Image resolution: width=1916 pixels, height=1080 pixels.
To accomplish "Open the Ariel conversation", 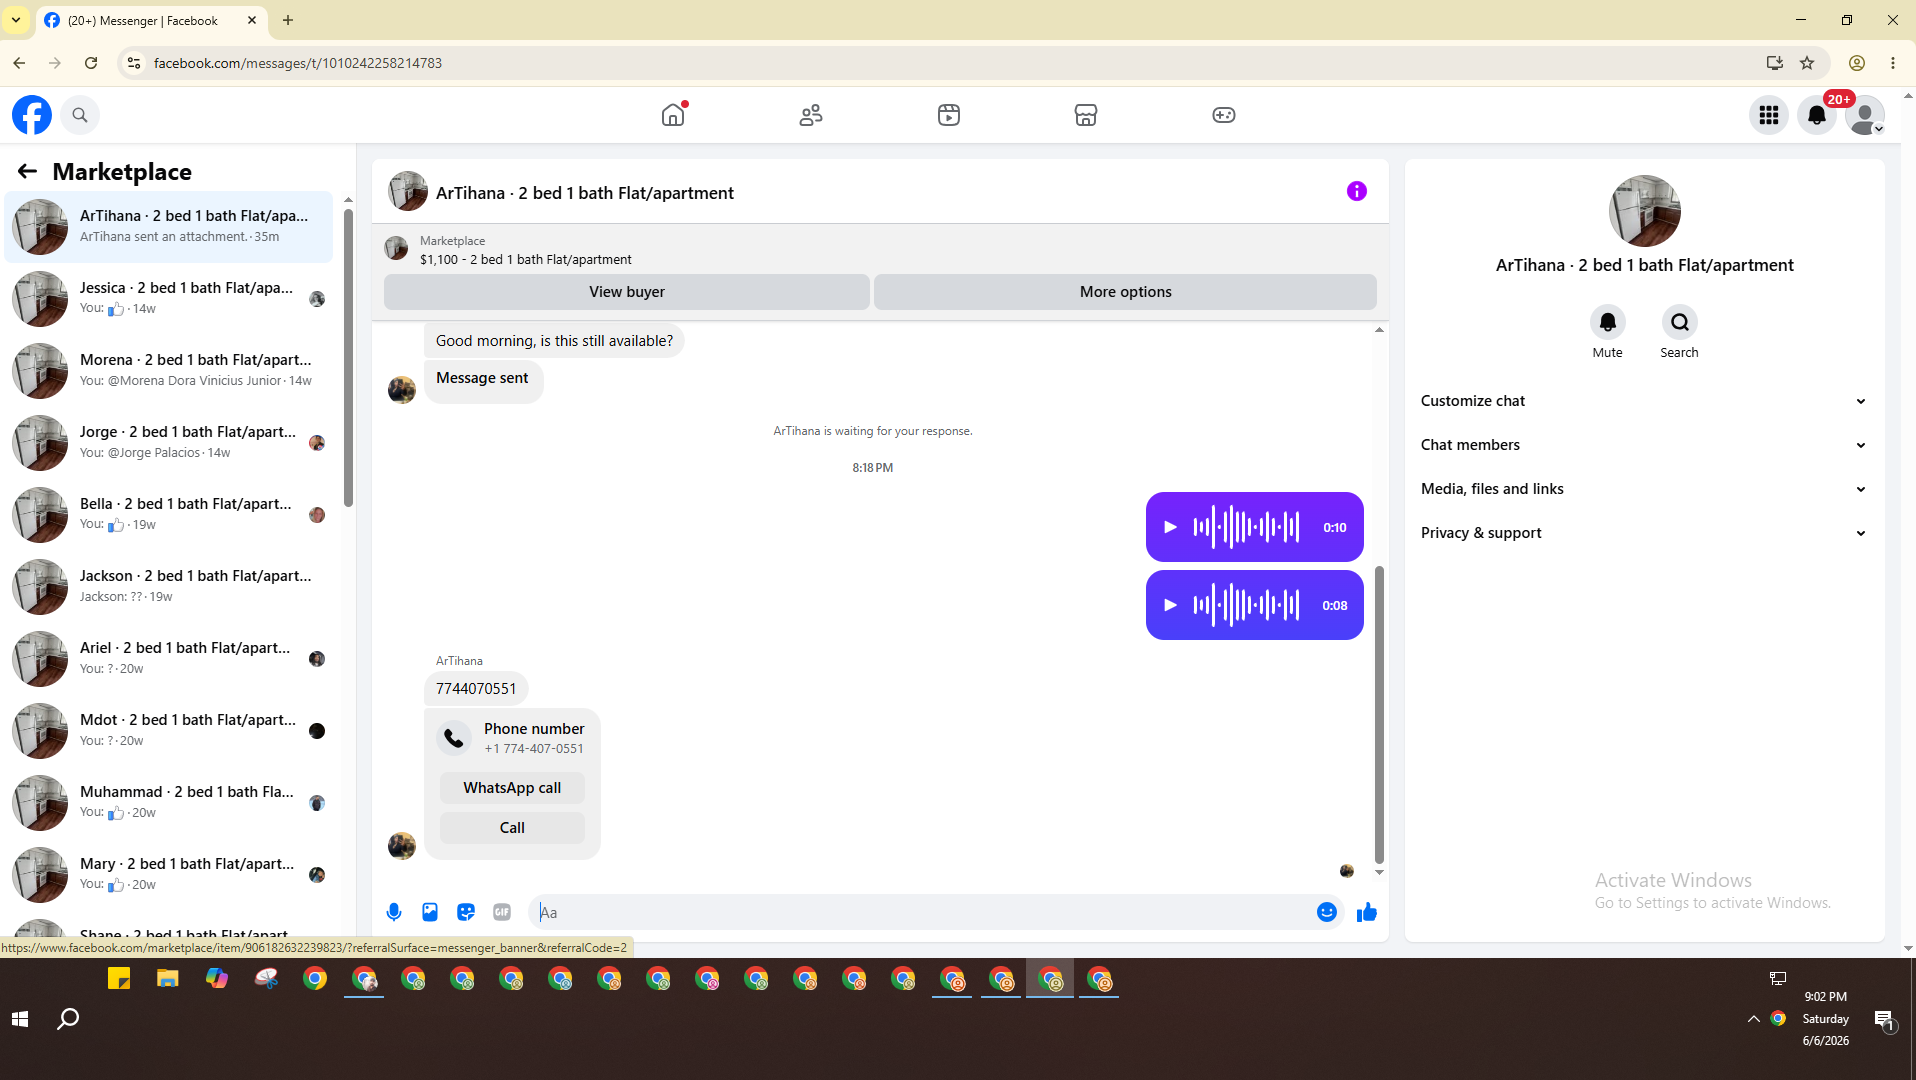I will pos(169,659).
